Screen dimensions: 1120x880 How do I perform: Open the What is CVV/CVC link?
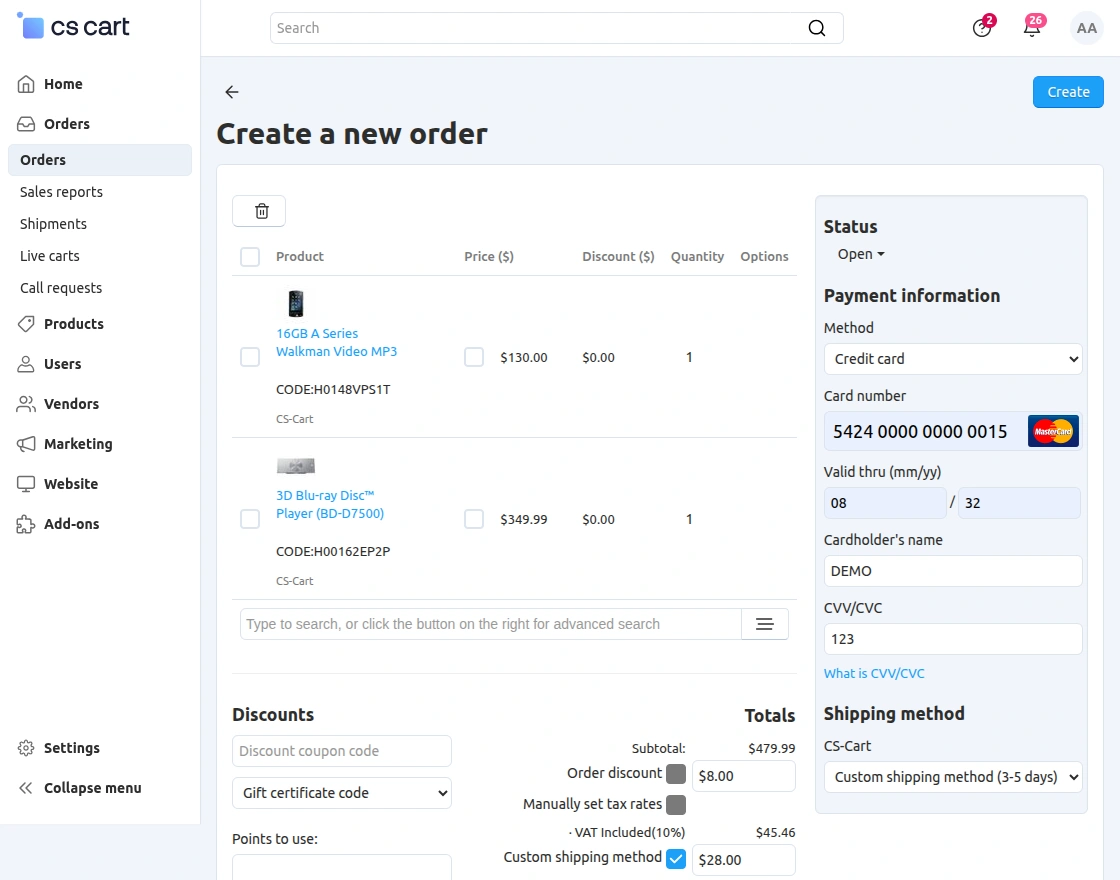(x=874, y=674)
